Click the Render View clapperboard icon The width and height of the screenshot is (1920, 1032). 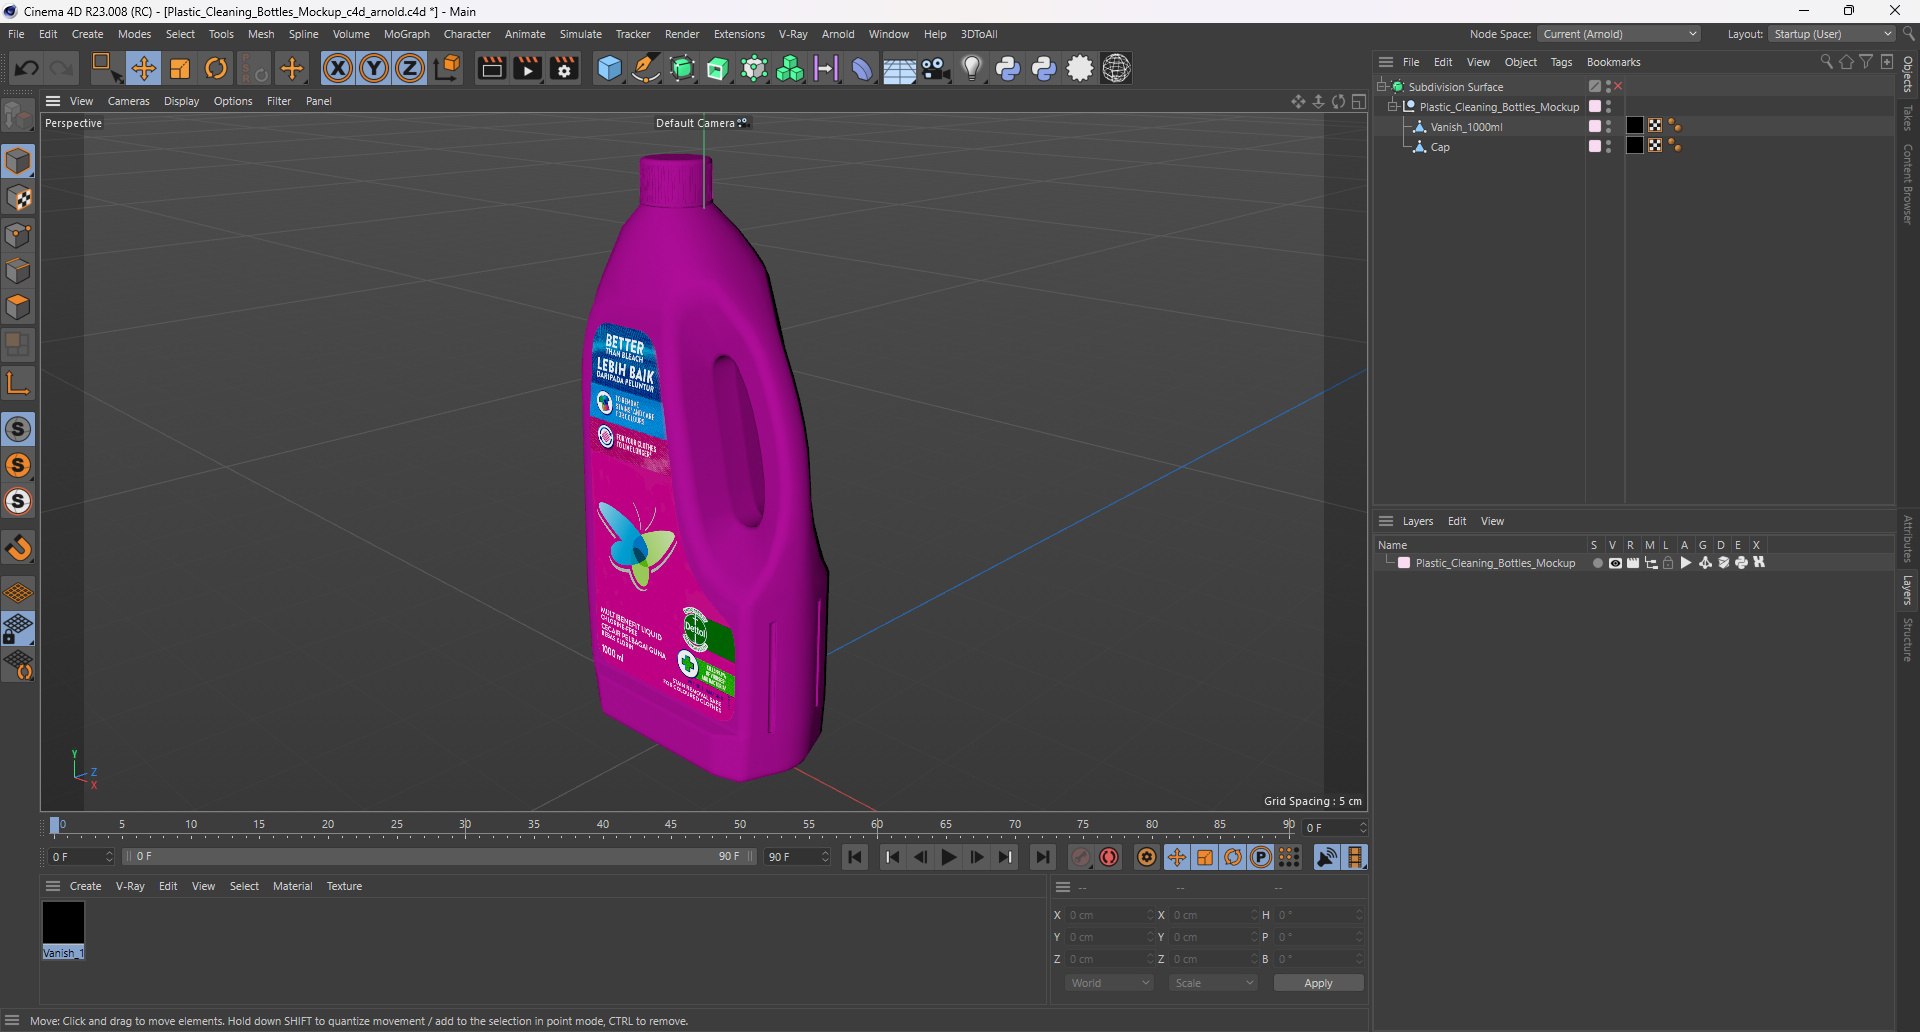[x=491, y=68]
